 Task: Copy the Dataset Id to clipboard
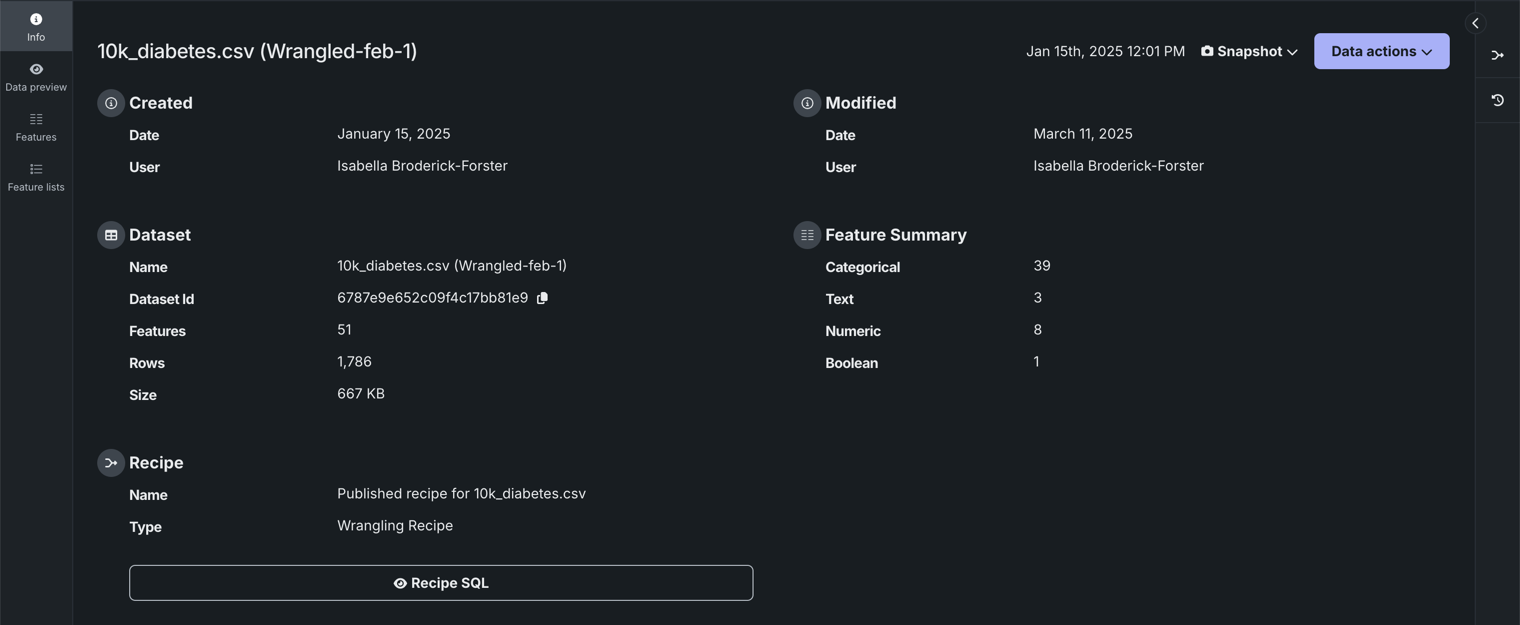tap(543, 298)
